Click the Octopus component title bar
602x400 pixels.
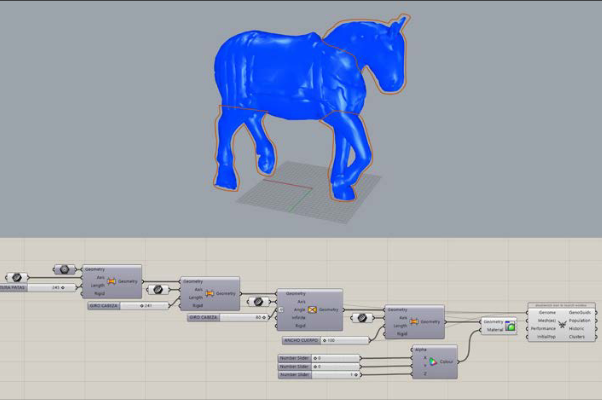562,306
